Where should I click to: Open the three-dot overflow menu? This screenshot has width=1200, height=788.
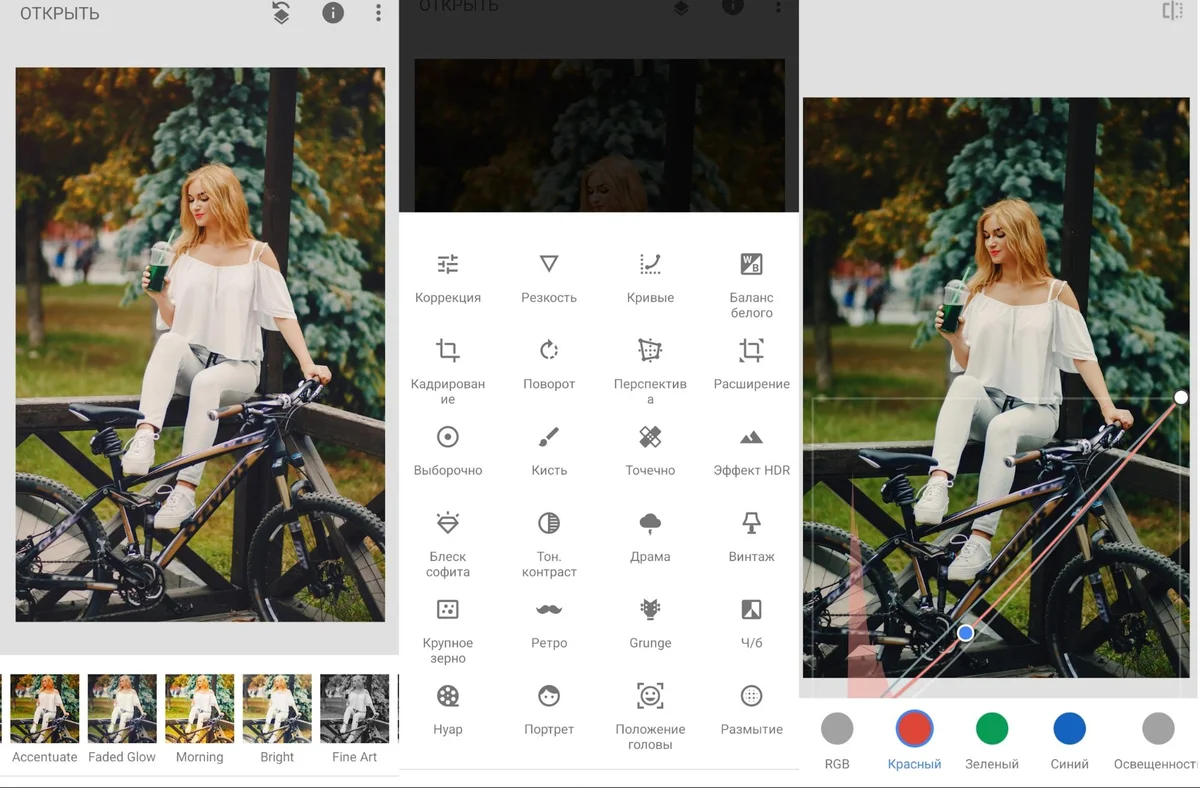click(378, 13)
